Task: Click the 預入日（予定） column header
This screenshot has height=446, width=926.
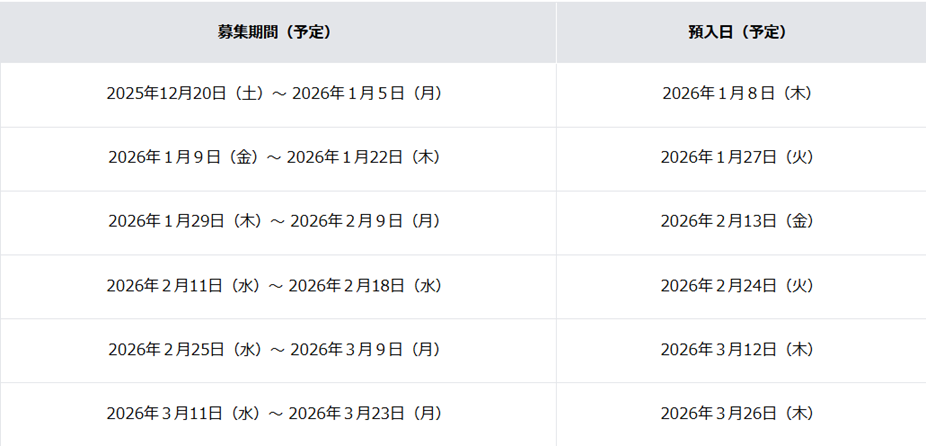Action: click(x=737, y=32)
